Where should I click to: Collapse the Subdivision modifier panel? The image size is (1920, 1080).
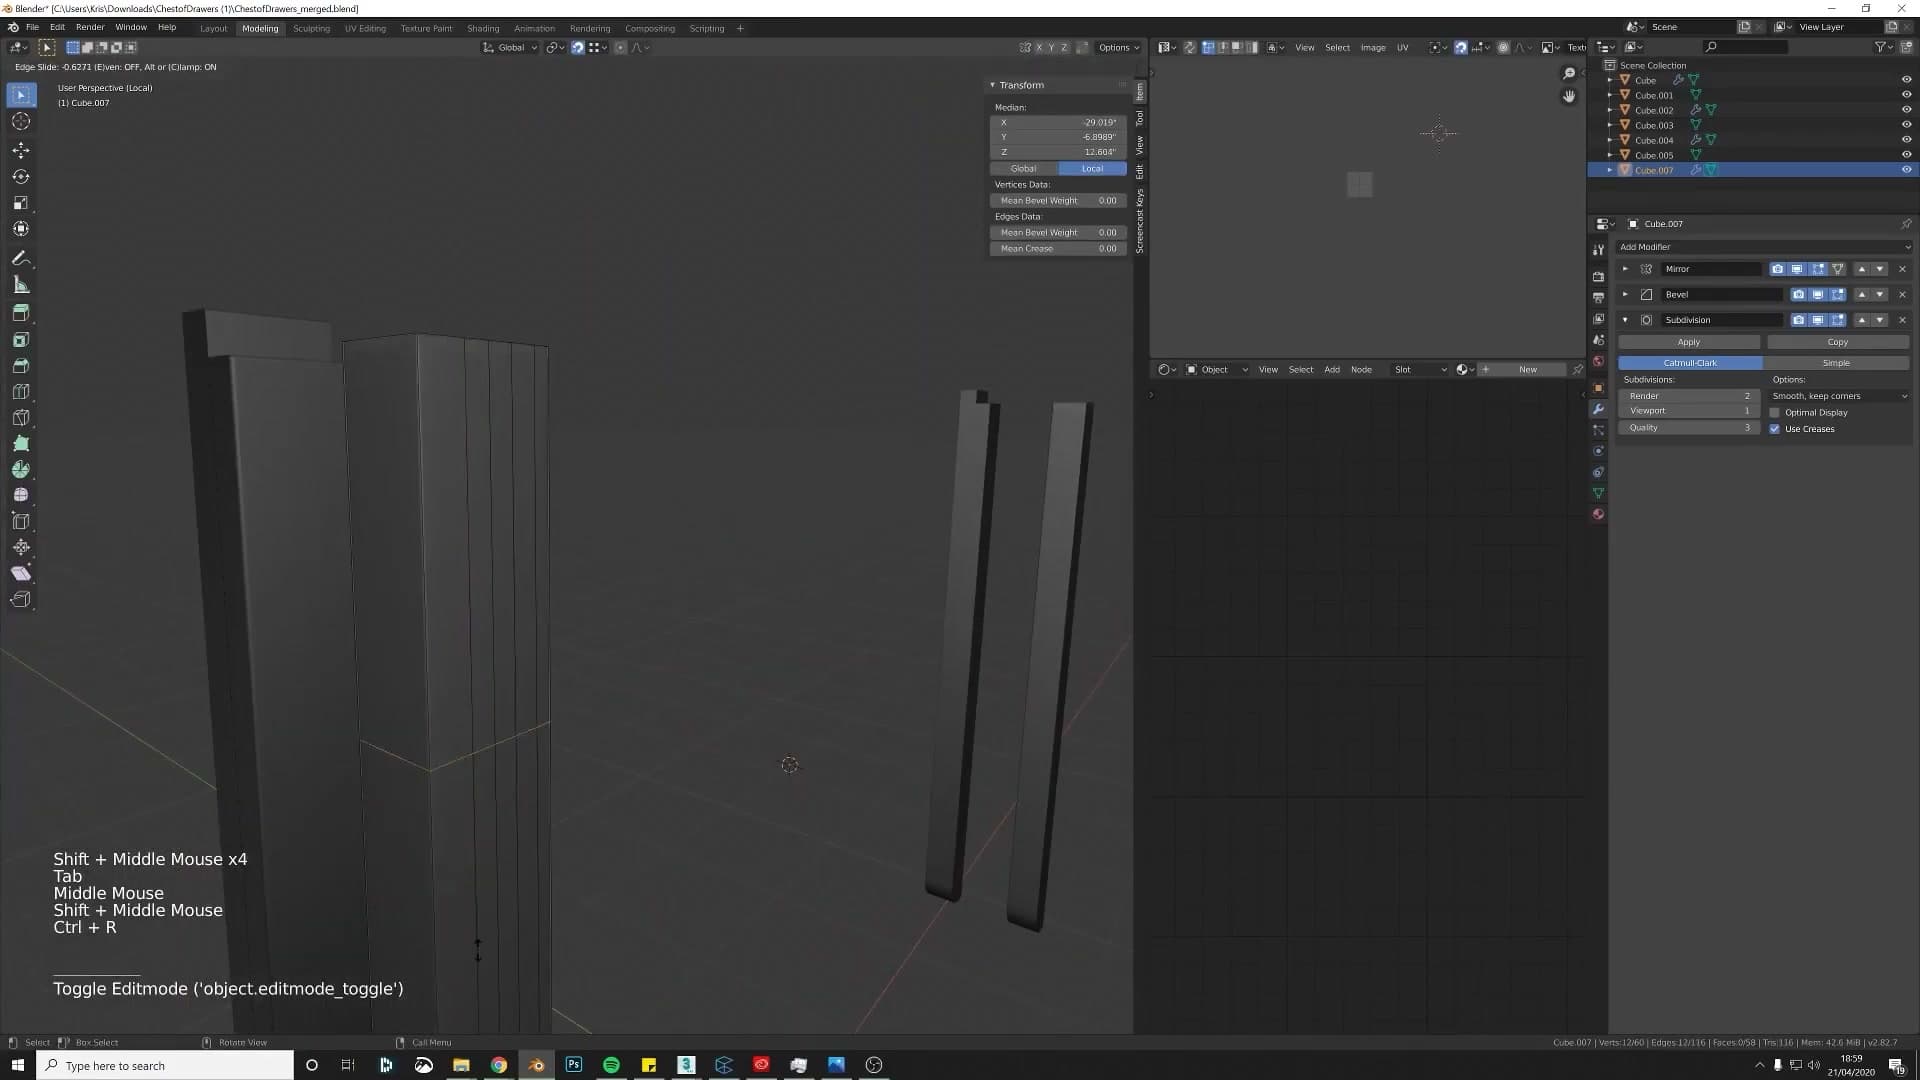(1625, 320)
